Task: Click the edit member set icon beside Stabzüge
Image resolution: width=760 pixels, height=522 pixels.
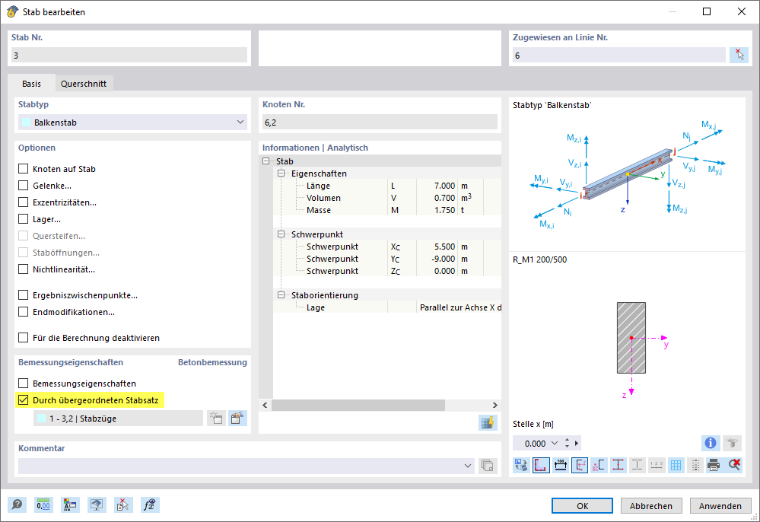Action: [x=237, y=418]
